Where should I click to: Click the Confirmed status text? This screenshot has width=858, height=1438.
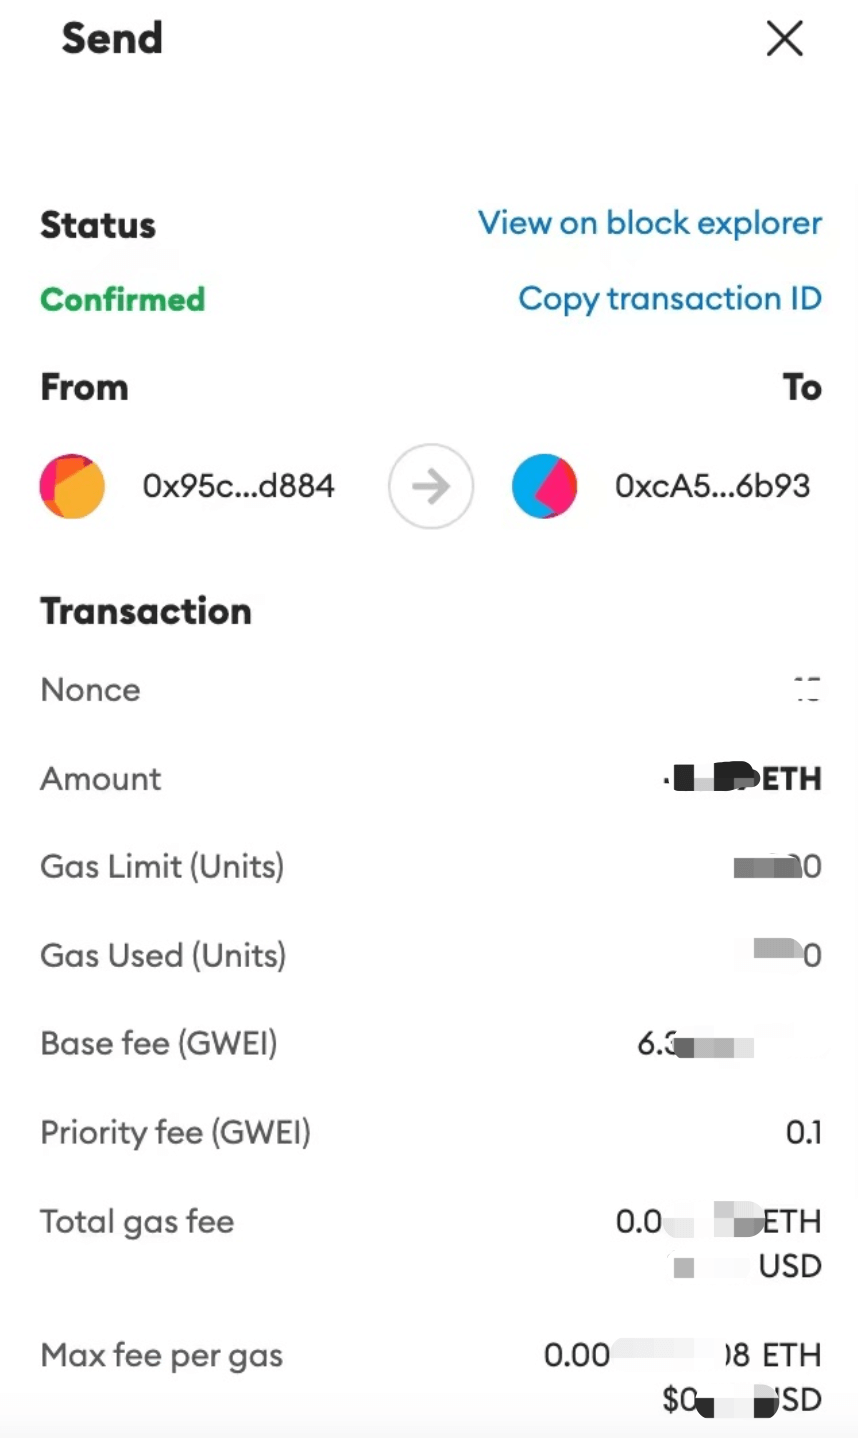tap(122, 299)
